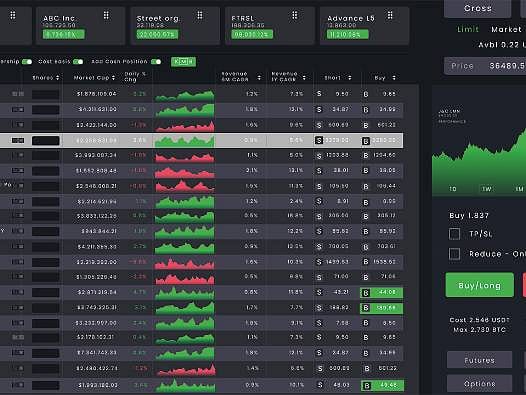Click the S short icon beside 38.01
This screenshot has height=395, width=526.
[319, 171]
